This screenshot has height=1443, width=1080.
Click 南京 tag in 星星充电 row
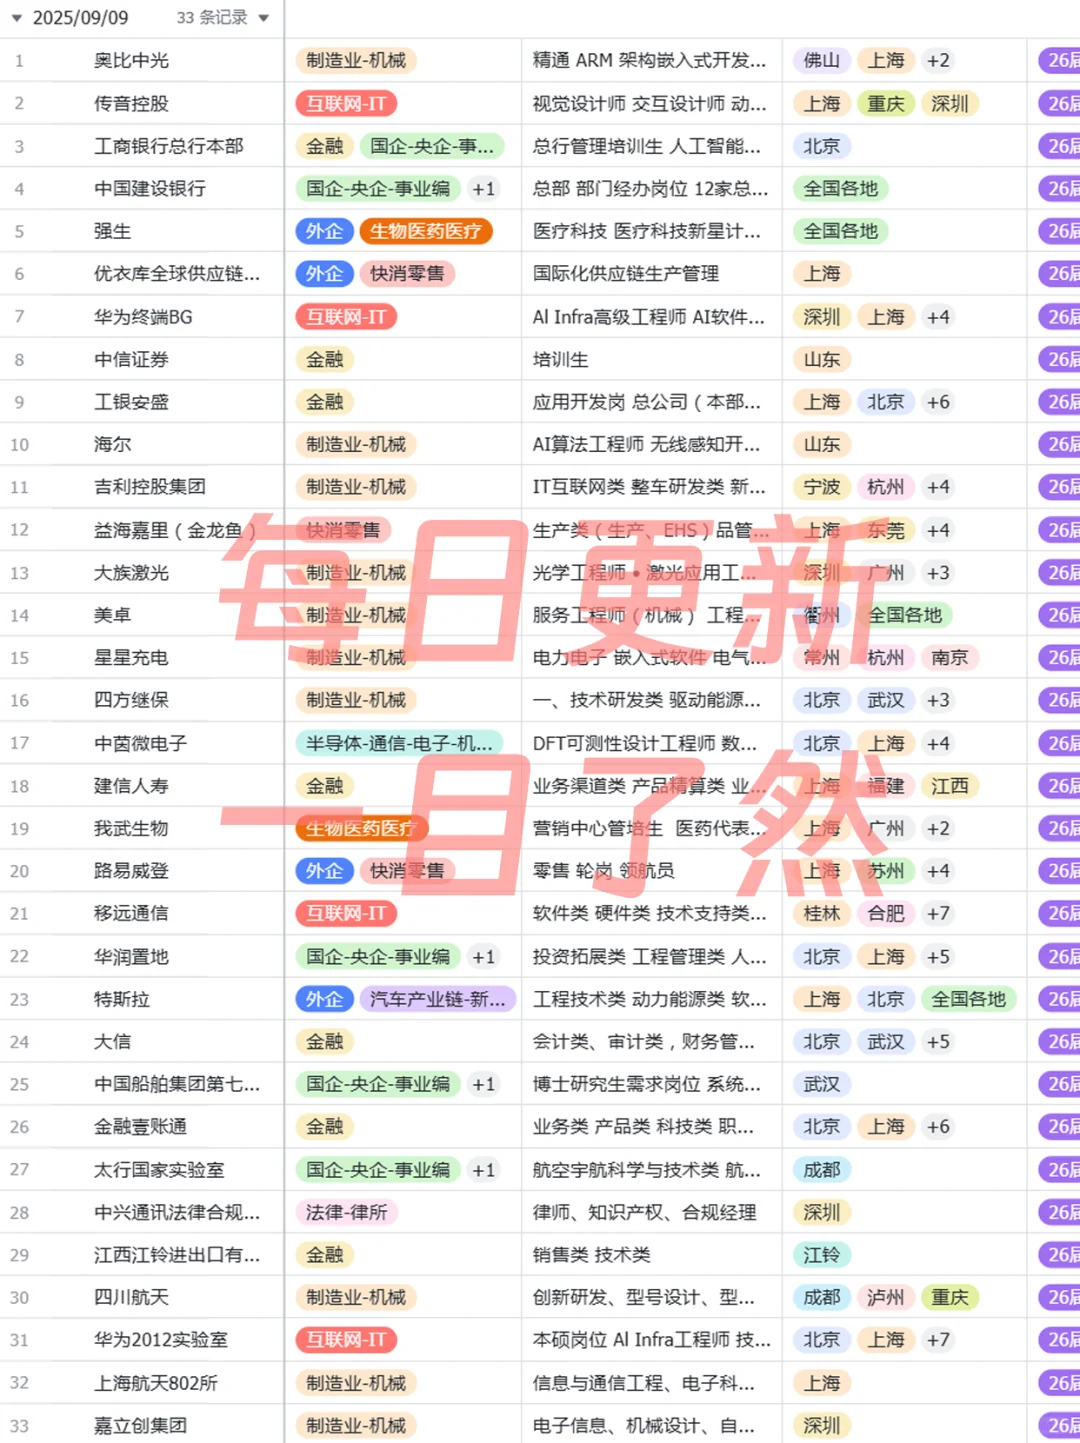point(949,658)
